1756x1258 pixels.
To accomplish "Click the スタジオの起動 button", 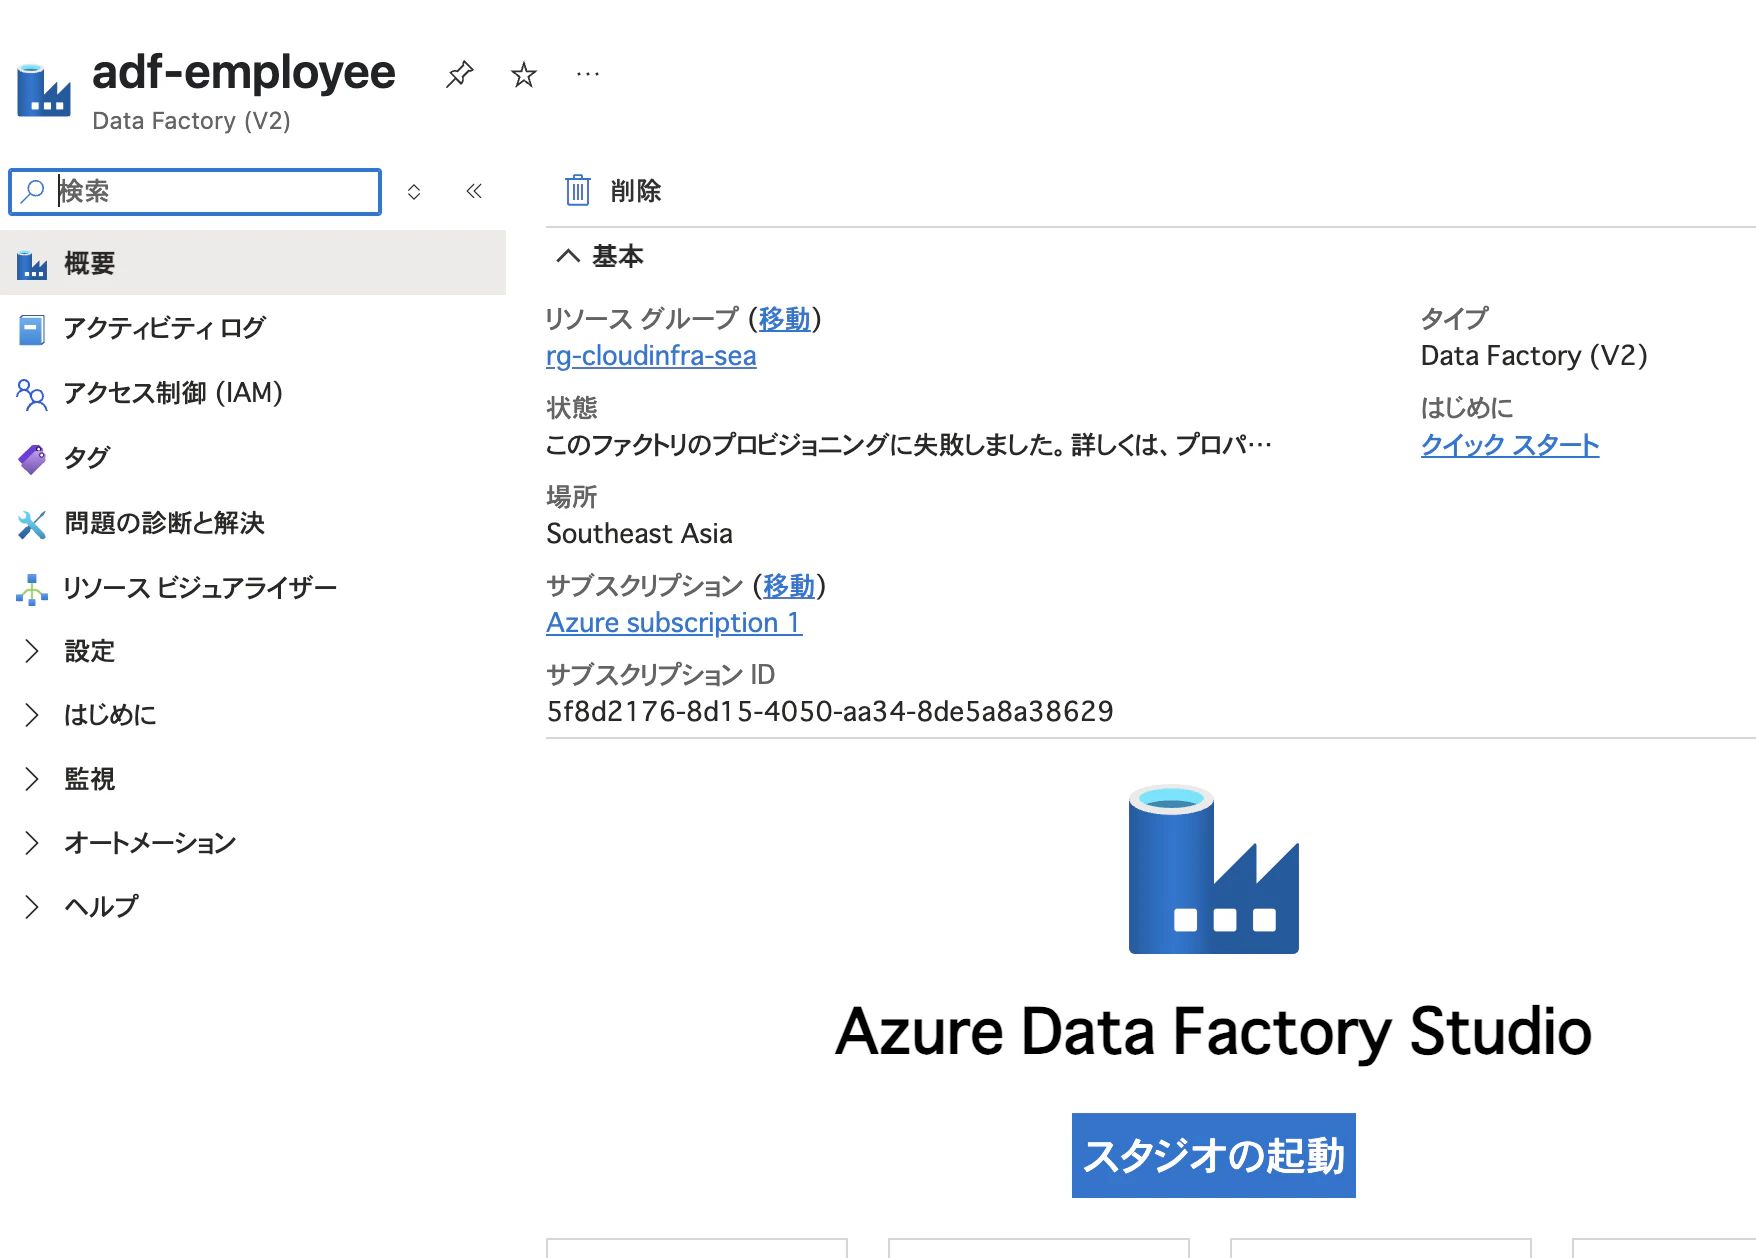I will [x=1213, y=1155].
